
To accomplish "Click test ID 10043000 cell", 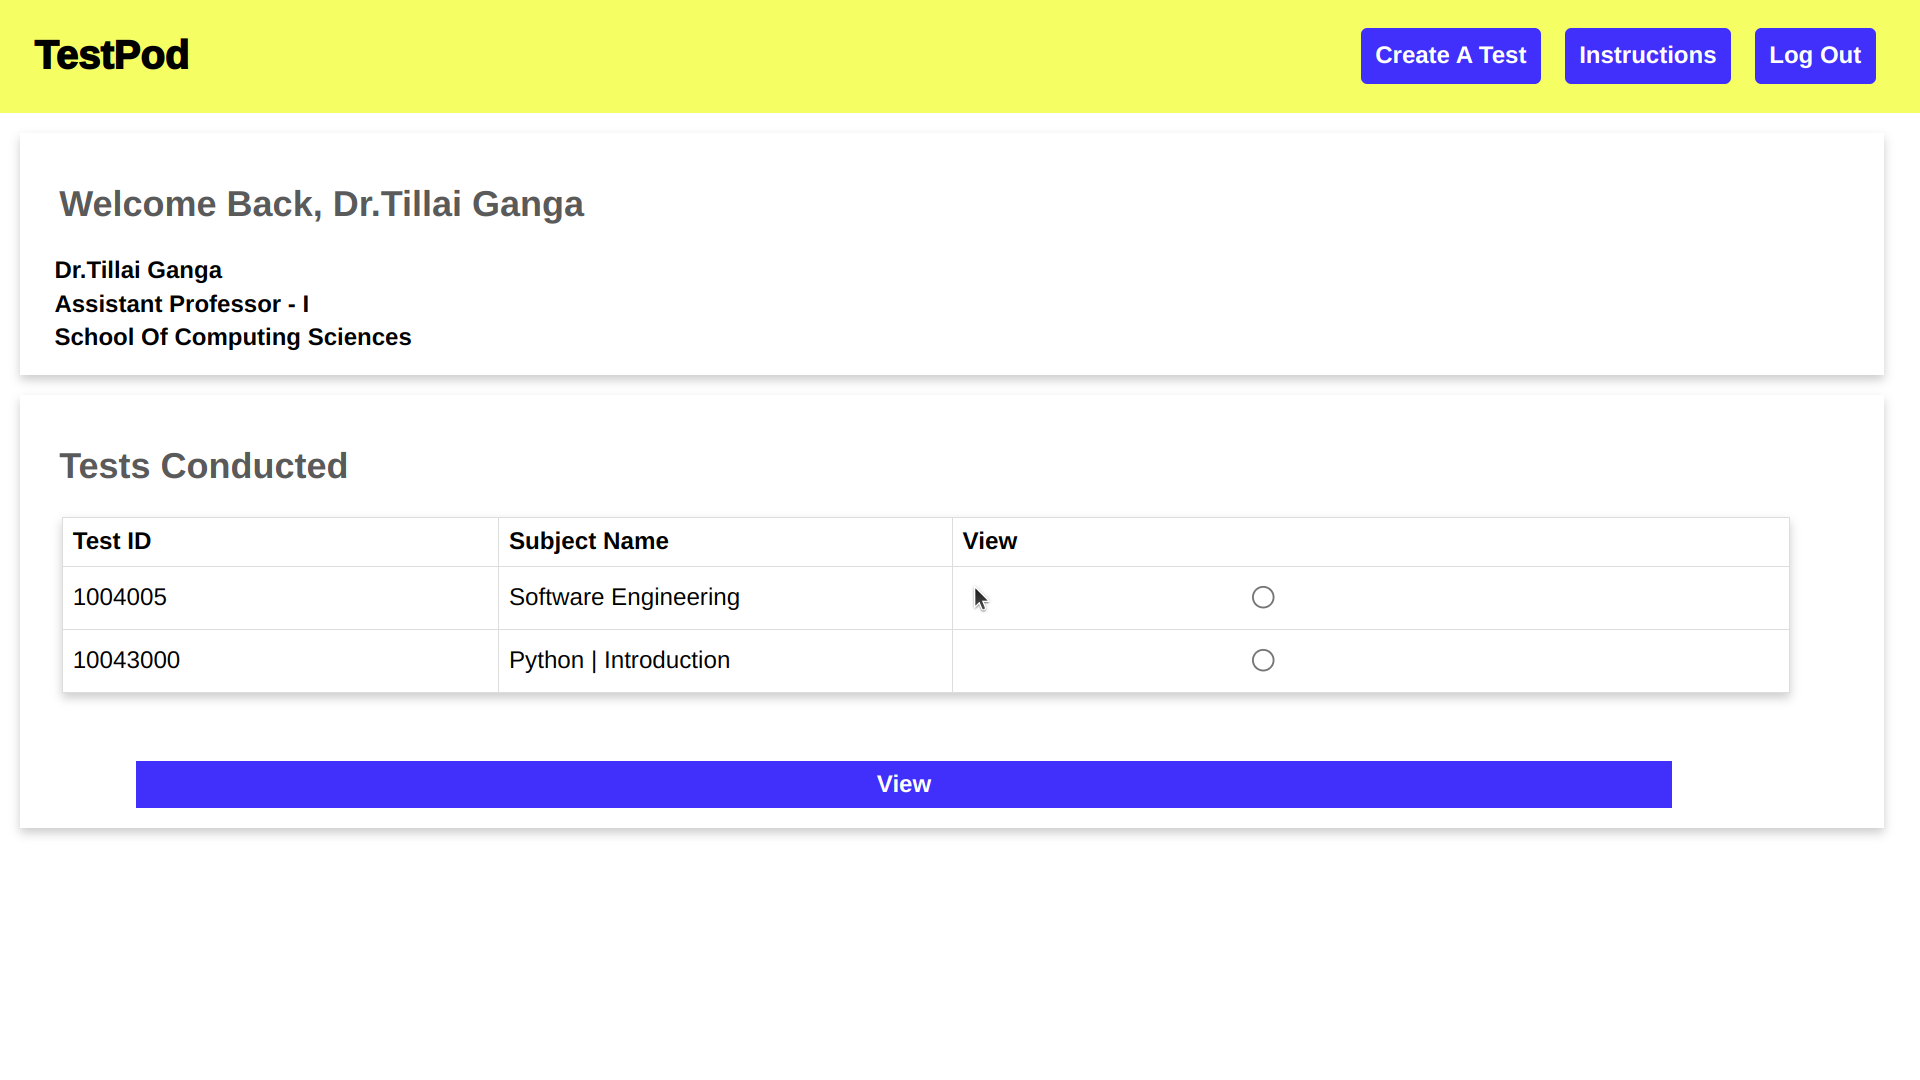I will pyautogui.click(x=126, y=660).
